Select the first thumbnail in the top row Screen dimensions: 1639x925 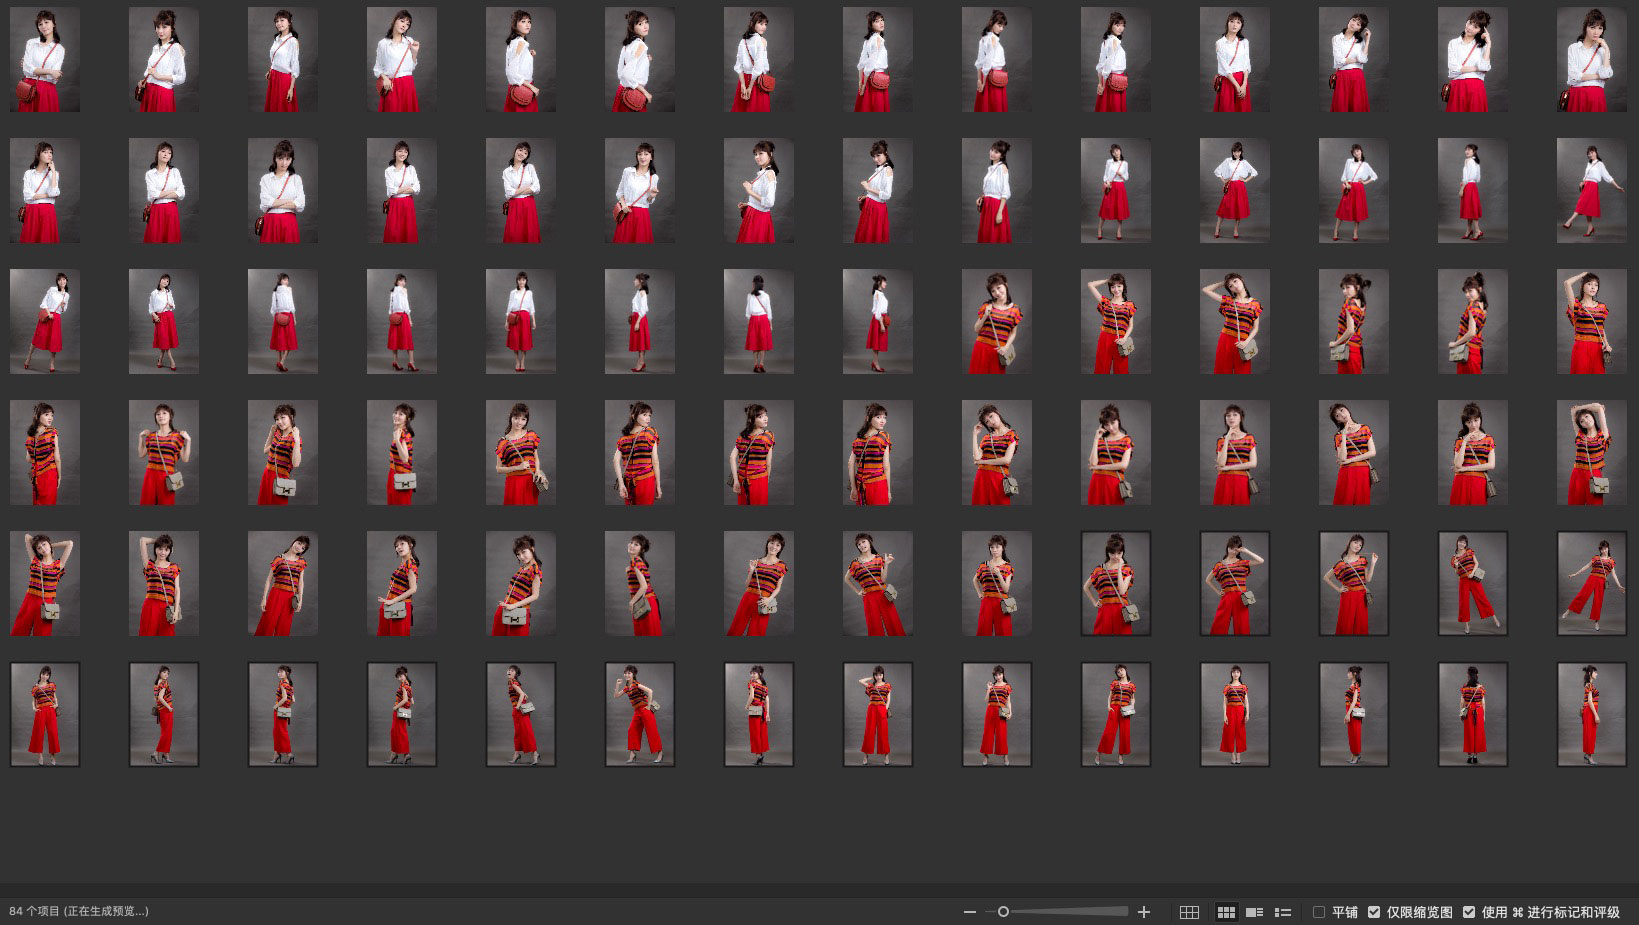(45, 60)
